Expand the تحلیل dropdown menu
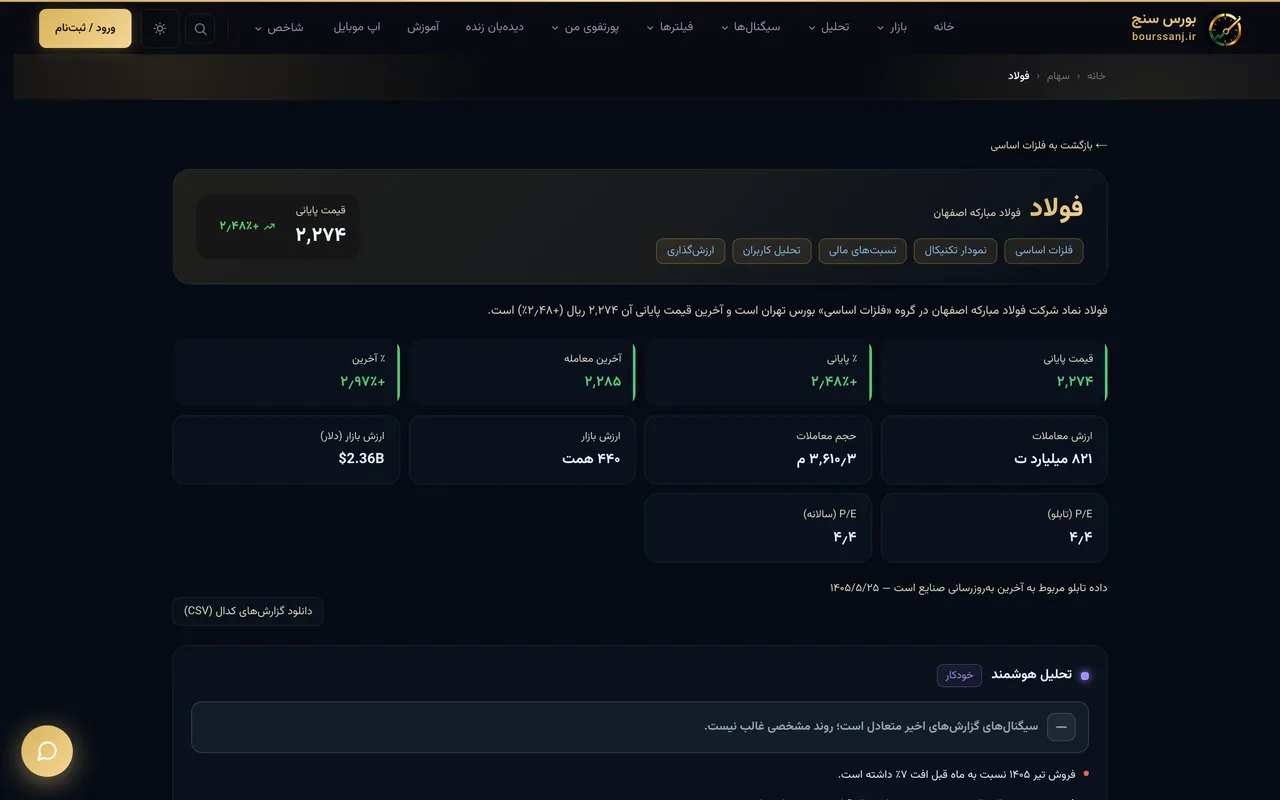This screenshot has width=1280, height=800. tap(828, 27)
